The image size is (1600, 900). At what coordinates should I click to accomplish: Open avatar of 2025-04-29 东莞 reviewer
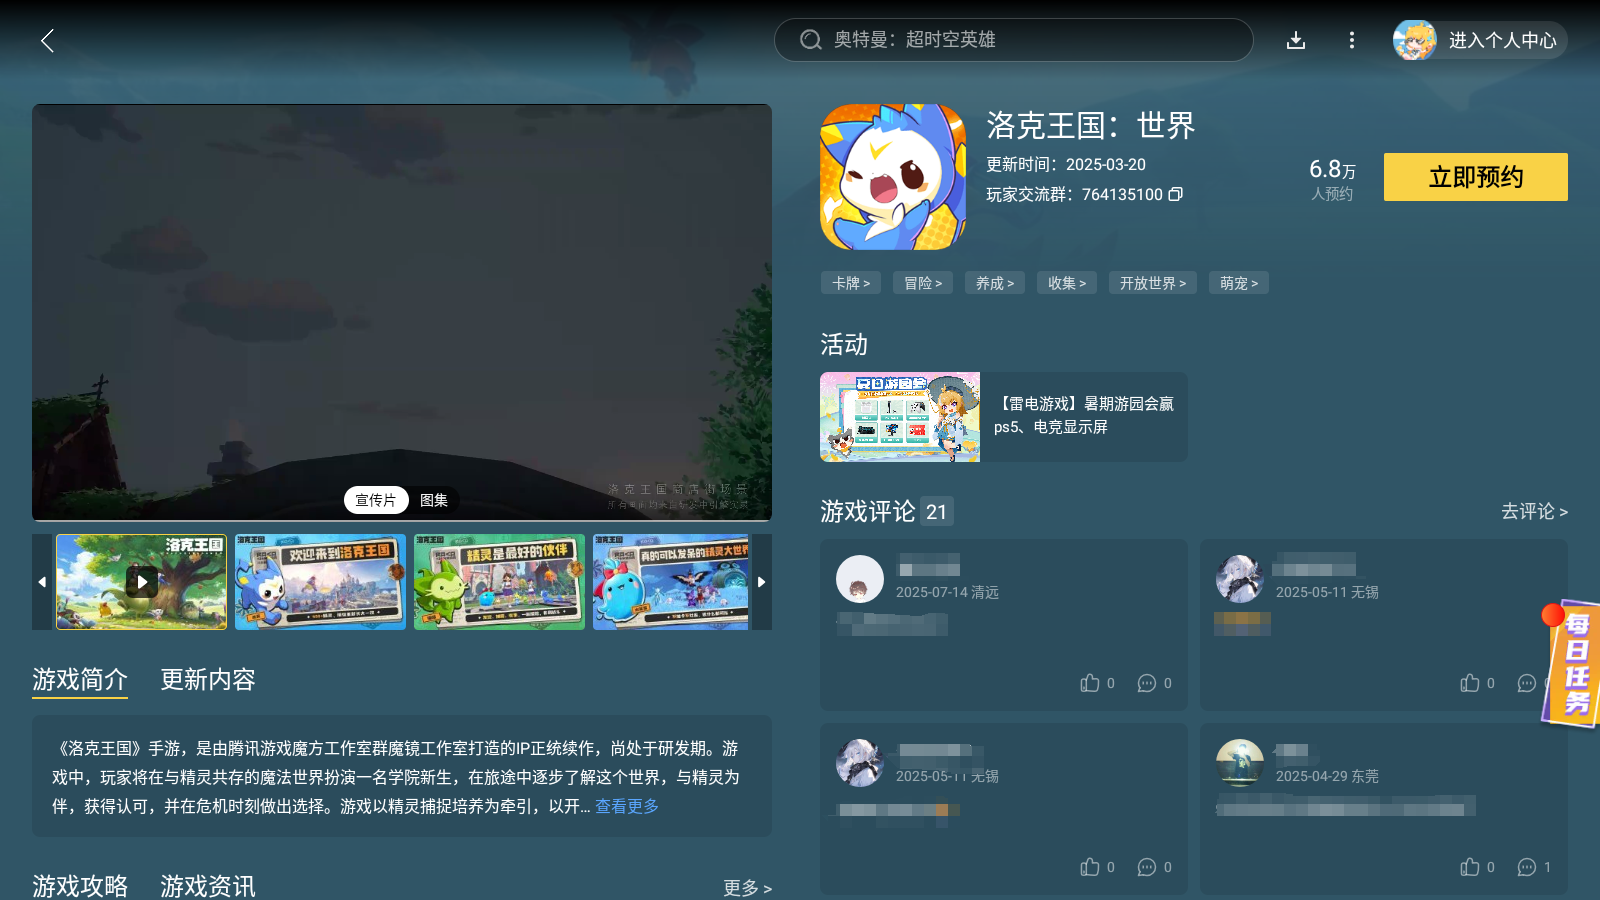click(x=1240, y=763)
